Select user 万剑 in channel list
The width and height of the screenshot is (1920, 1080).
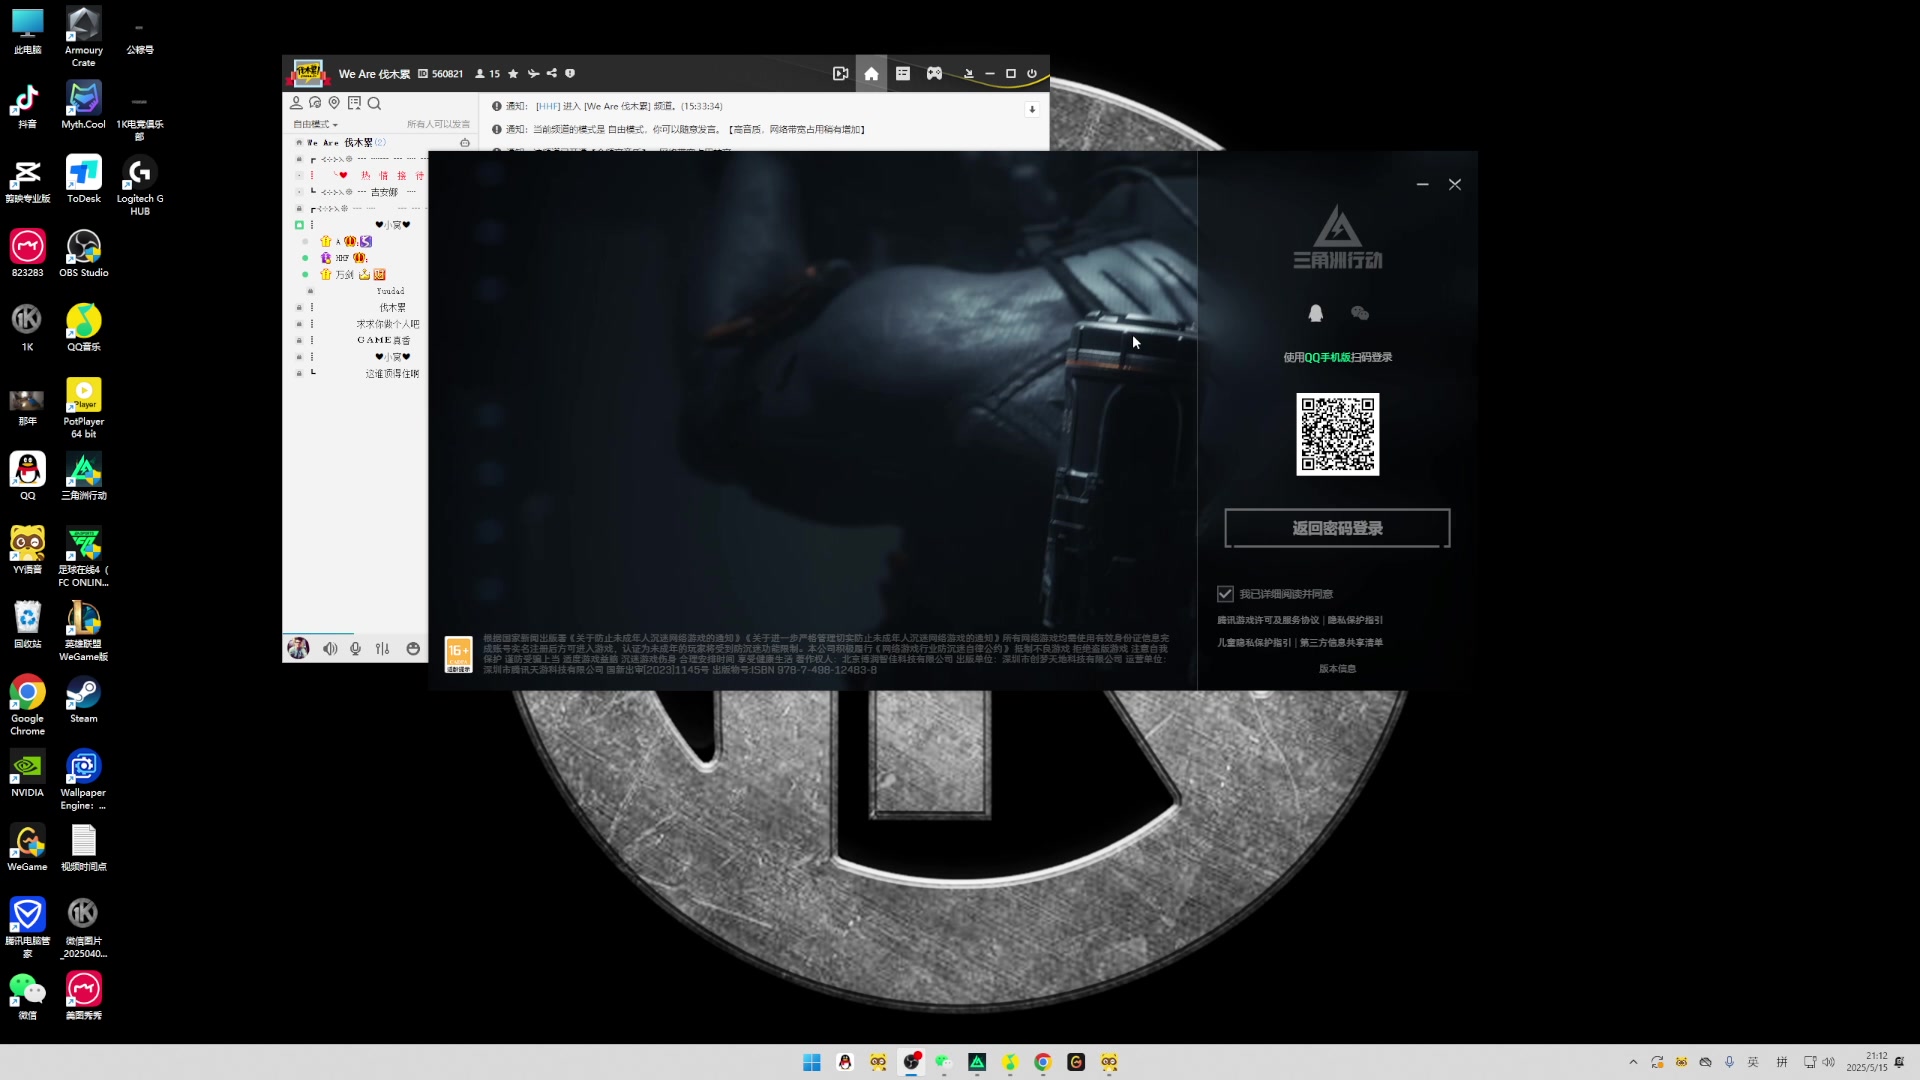[345, 274]
